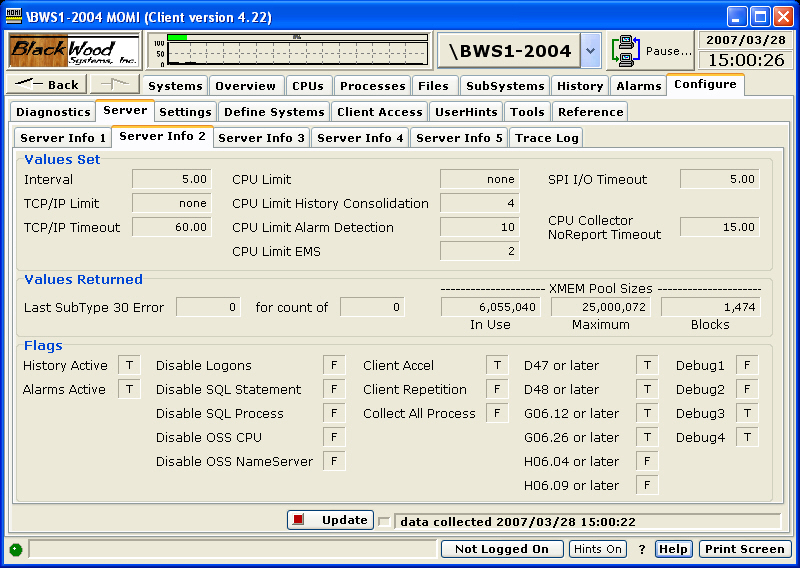Click the Disable Logons flag box
This screenshot has height=568, width=800.
pyautogui.click(x=334, y=365)
